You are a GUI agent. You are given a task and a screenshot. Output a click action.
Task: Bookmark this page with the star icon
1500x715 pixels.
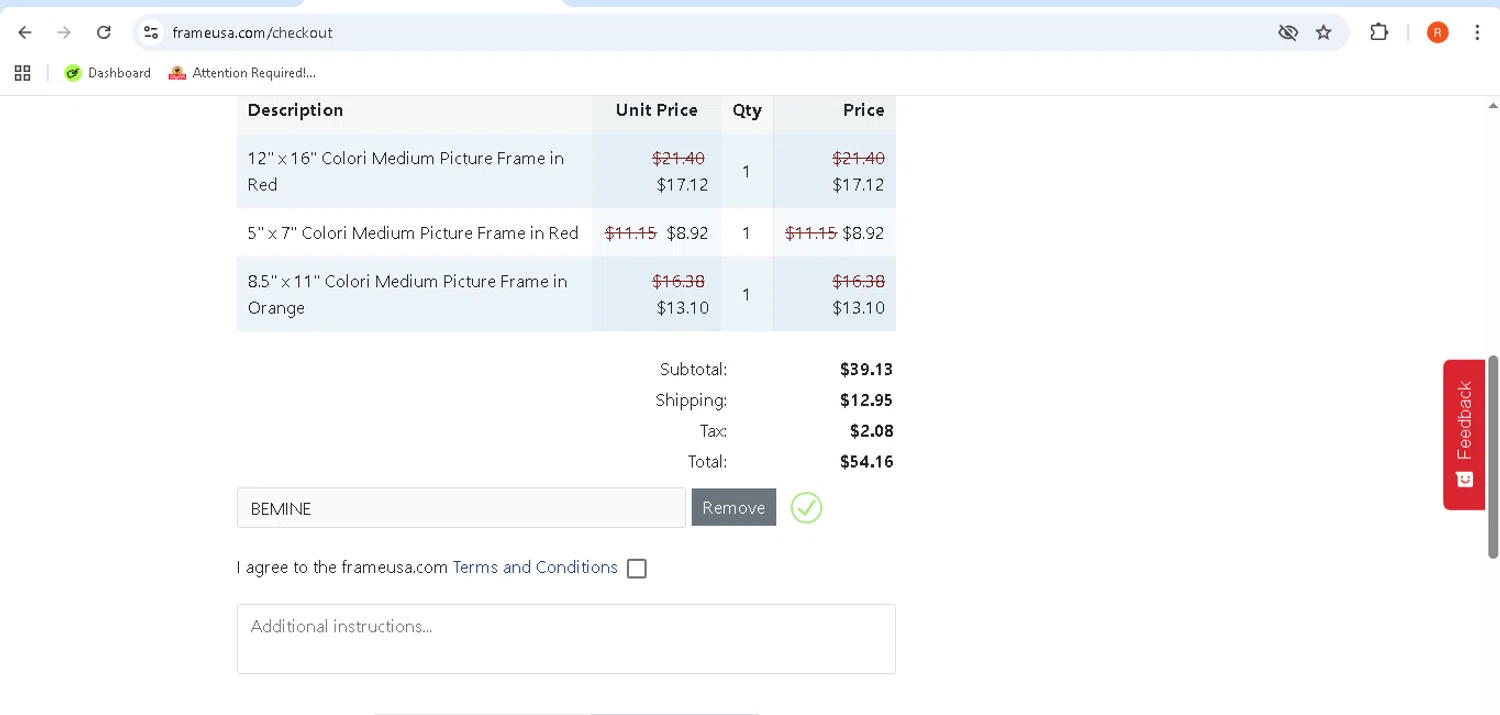[1324, 32]
